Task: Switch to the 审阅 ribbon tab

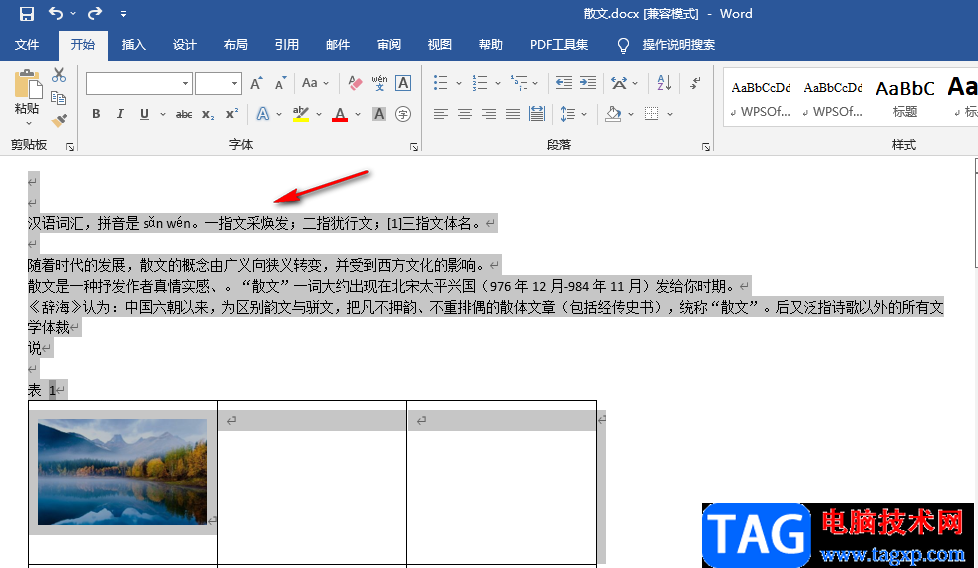Action: pos(389,45)
